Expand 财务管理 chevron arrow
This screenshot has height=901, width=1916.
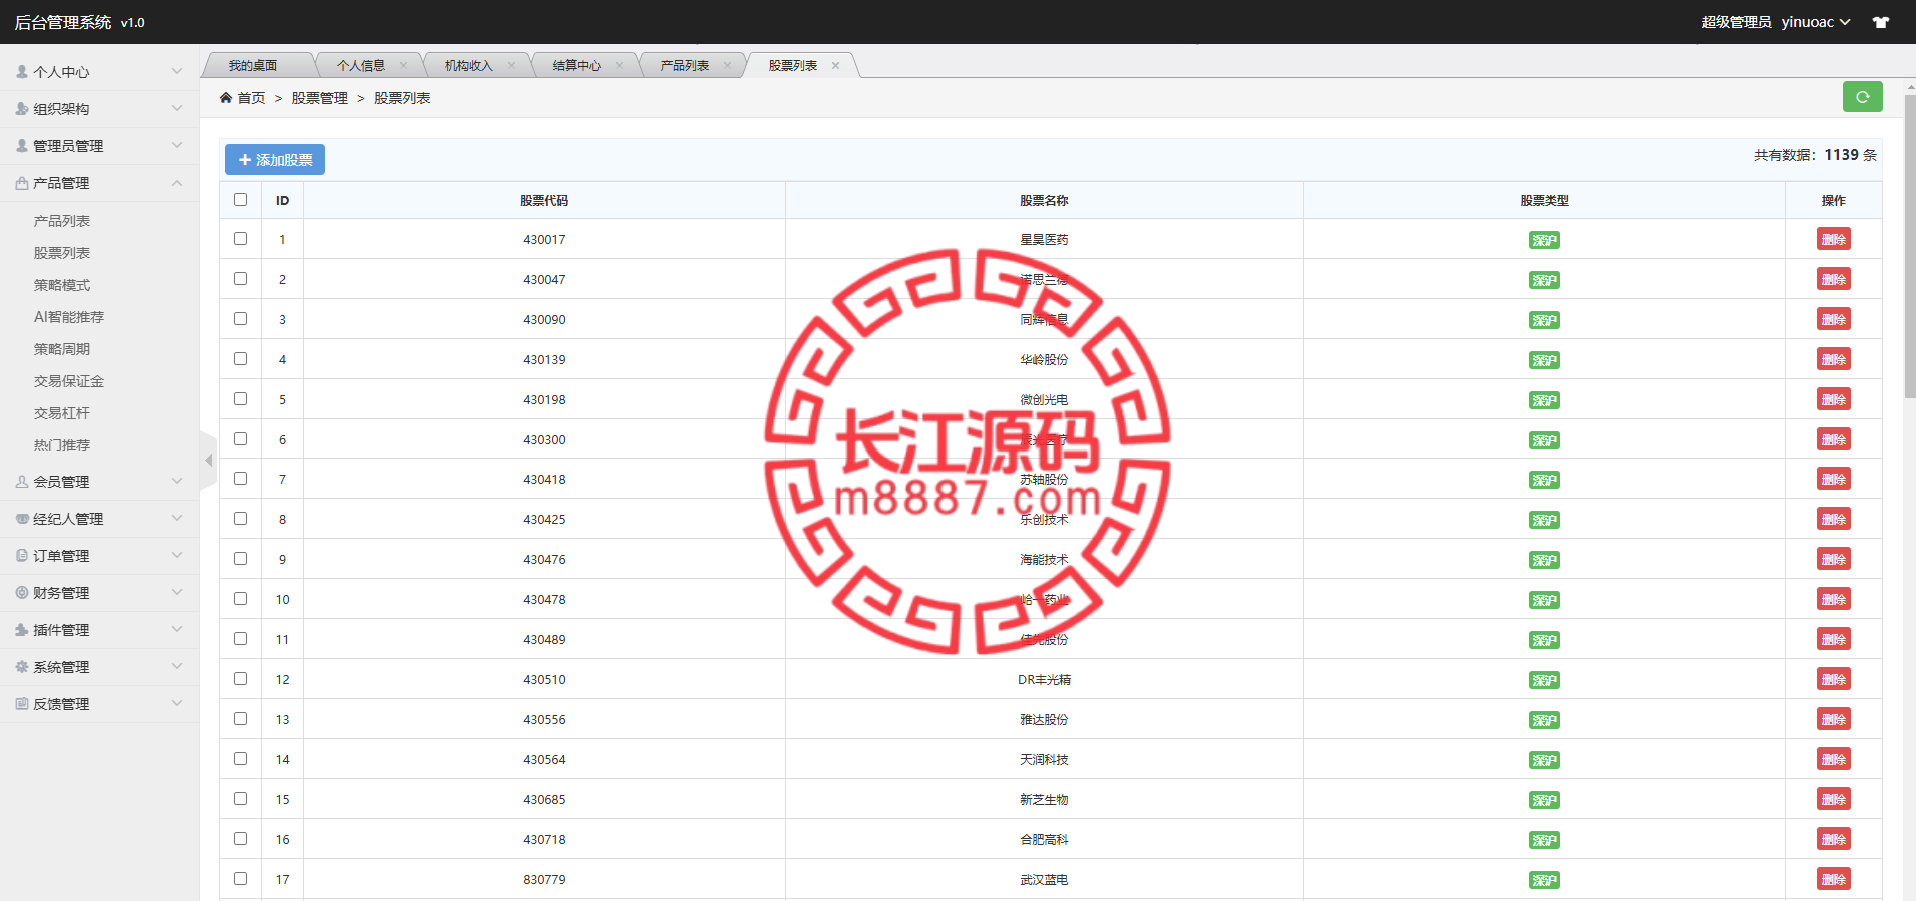point(177,592)
